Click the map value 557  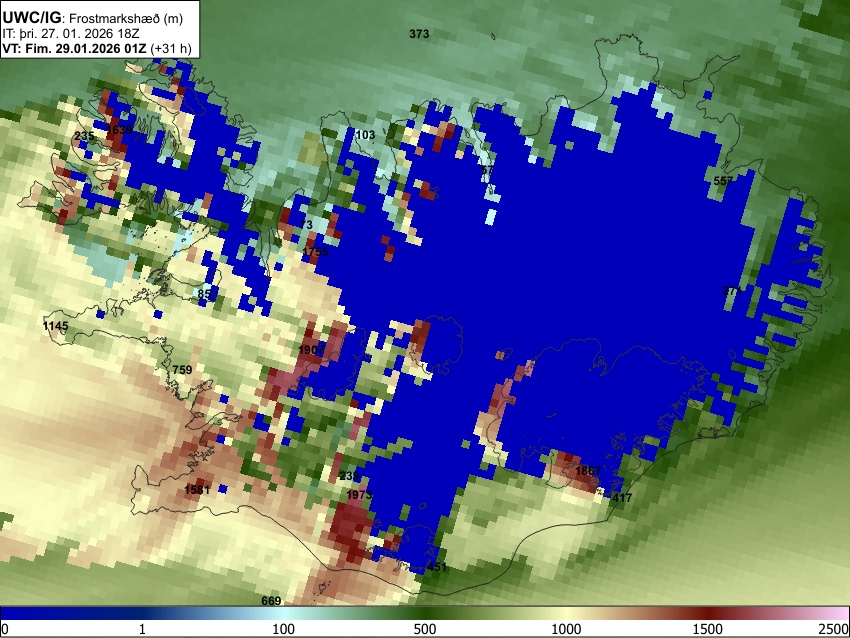[x=723, y=181]
